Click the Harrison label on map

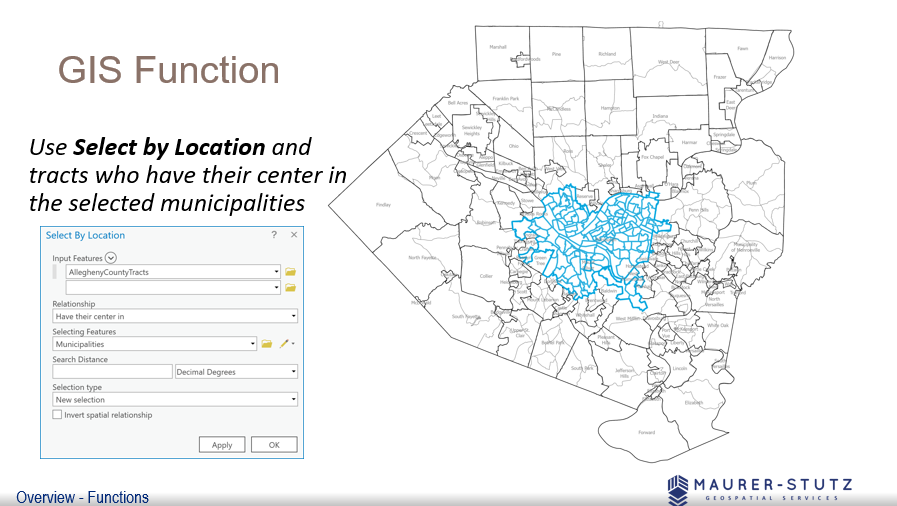pos(777,58)
